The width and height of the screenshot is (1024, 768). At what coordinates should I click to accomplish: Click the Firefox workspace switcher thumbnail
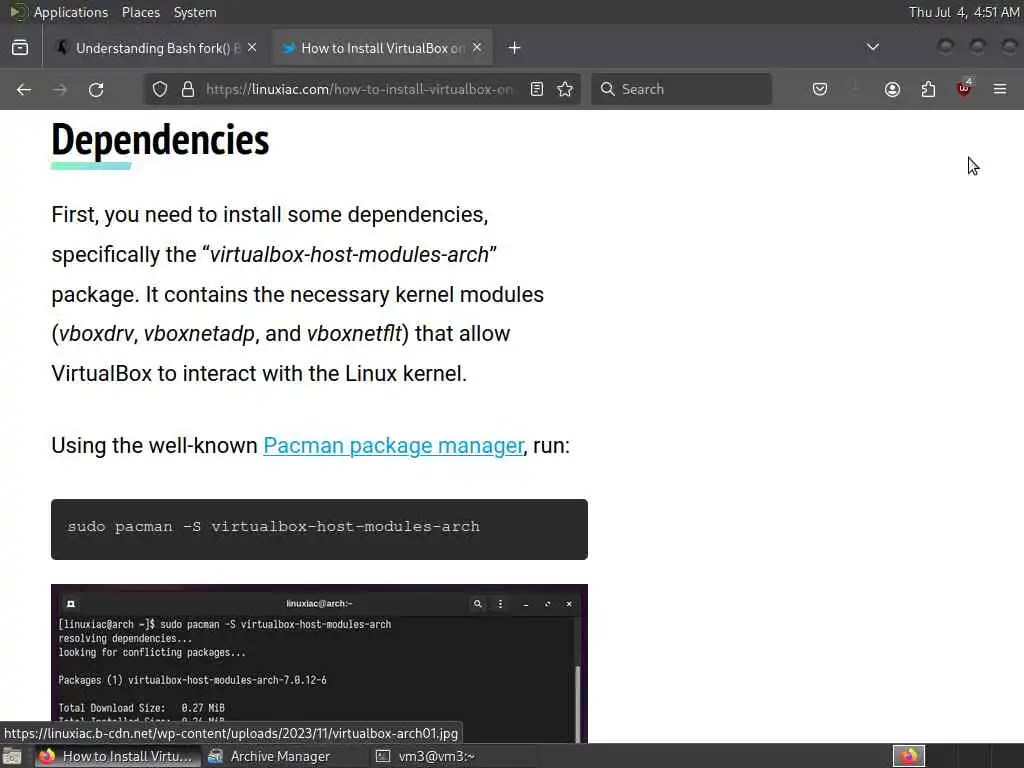pyautogui.click(x=909, y=756)
